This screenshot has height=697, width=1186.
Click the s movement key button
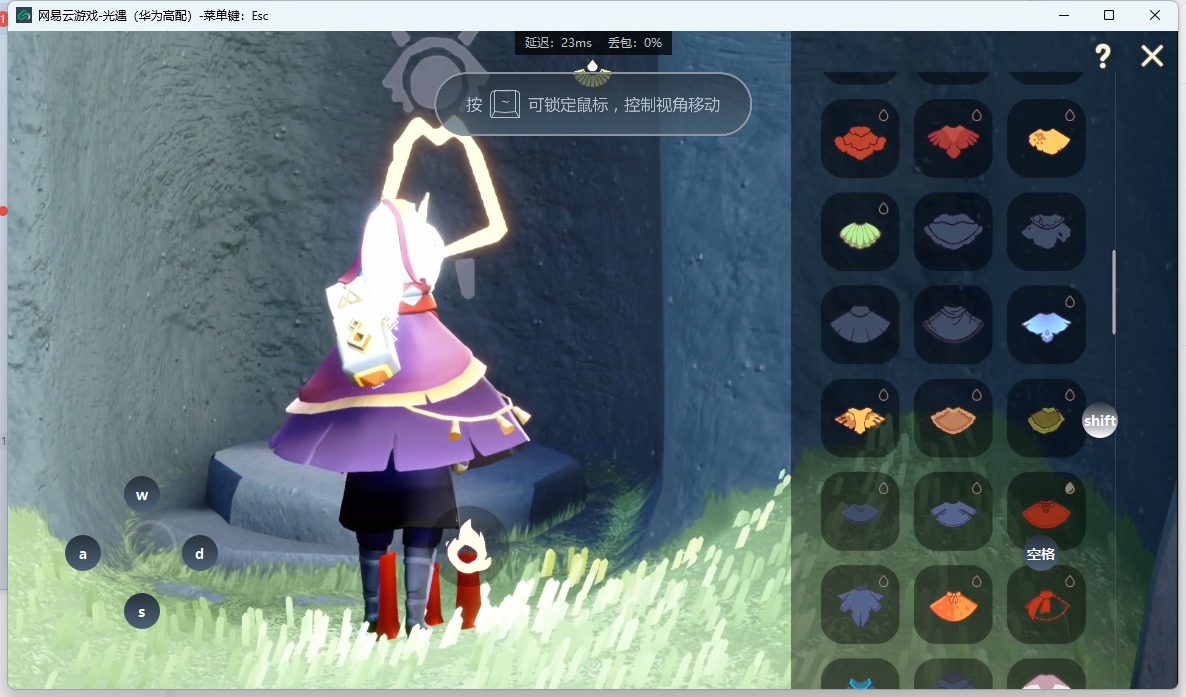pos(141,611)
